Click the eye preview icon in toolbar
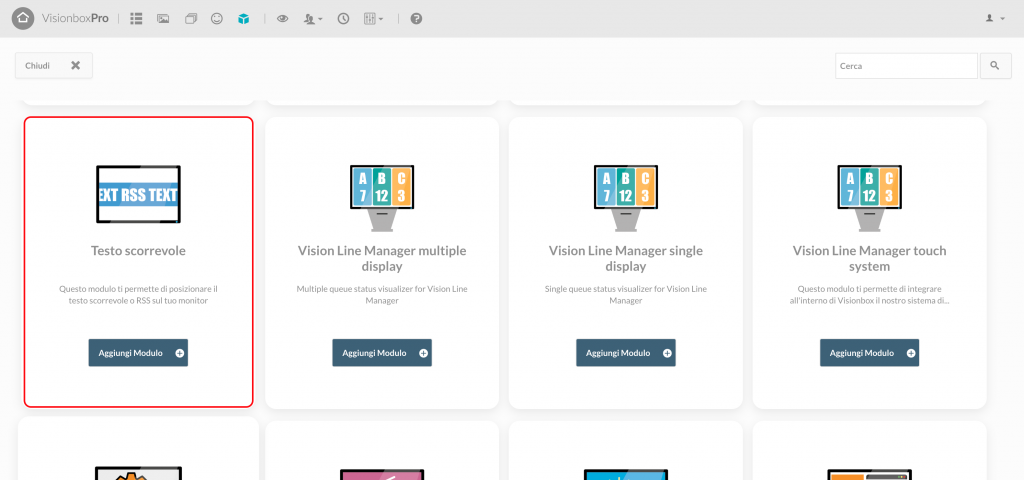This screenshot has height=480, width=1024. coord(282,19)
